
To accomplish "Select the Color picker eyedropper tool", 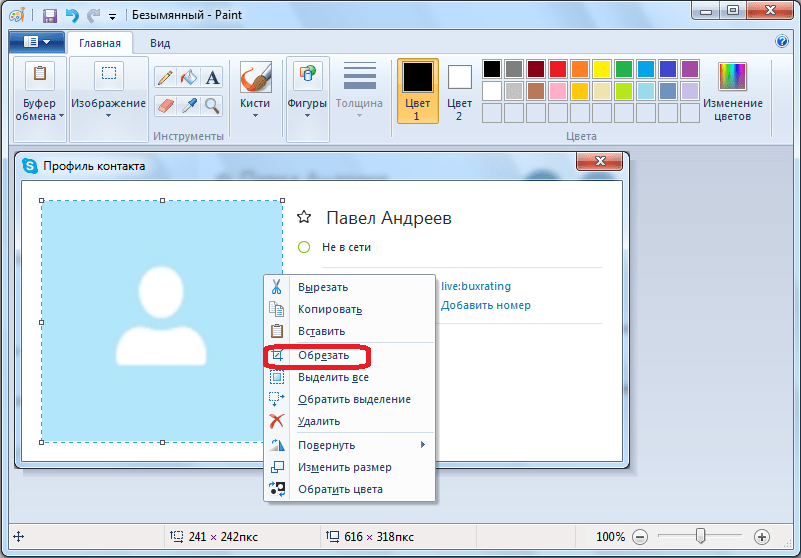I will tap(189, 105).
